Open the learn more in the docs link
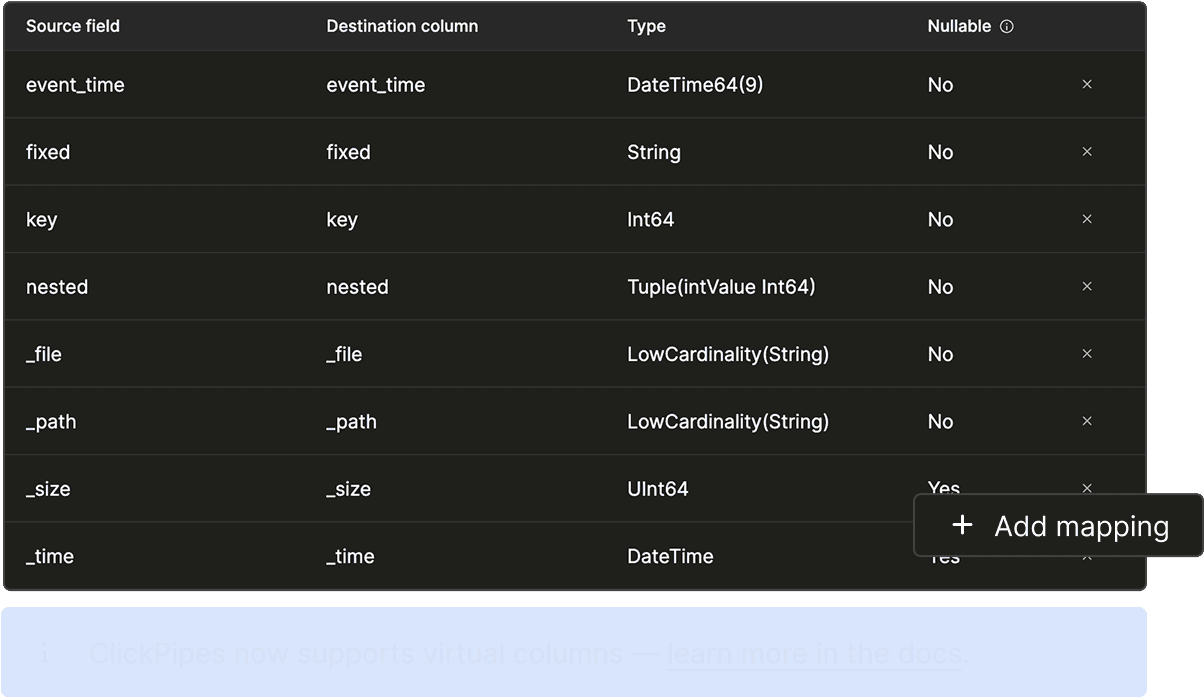Viewport: 1204px width, 697px height. tap(815, 654)
